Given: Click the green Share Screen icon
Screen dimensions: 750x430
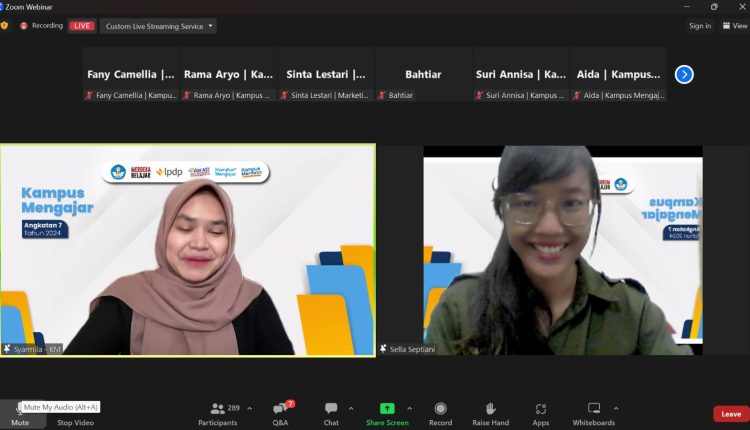Looking at the screenshot, I should point(387,408).
